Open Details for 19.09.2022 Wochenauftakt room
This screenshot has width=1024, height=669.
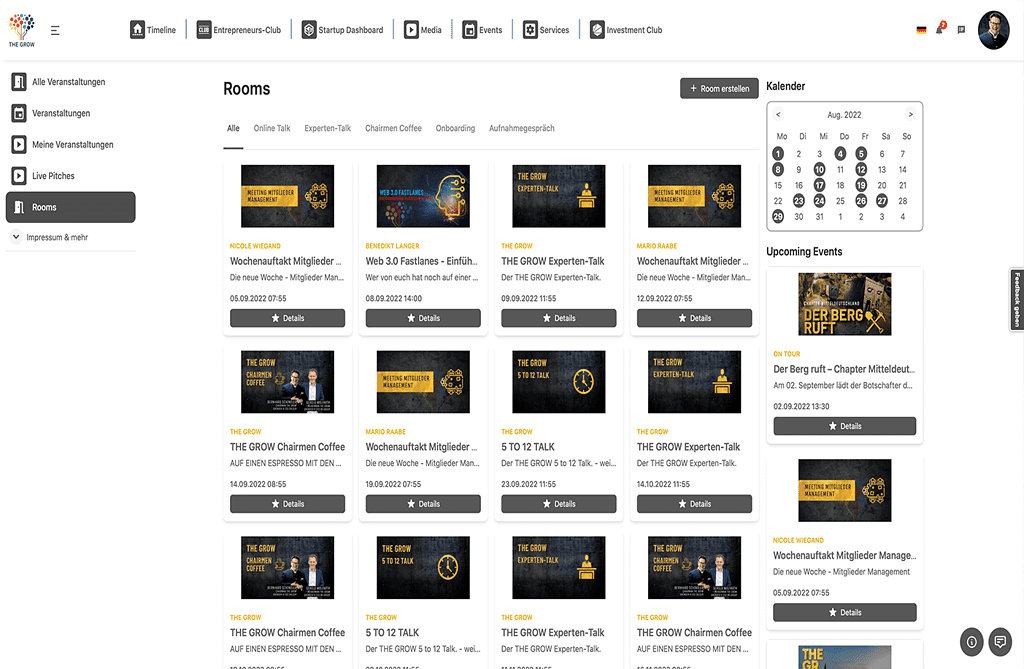click(x=423, y=504)
